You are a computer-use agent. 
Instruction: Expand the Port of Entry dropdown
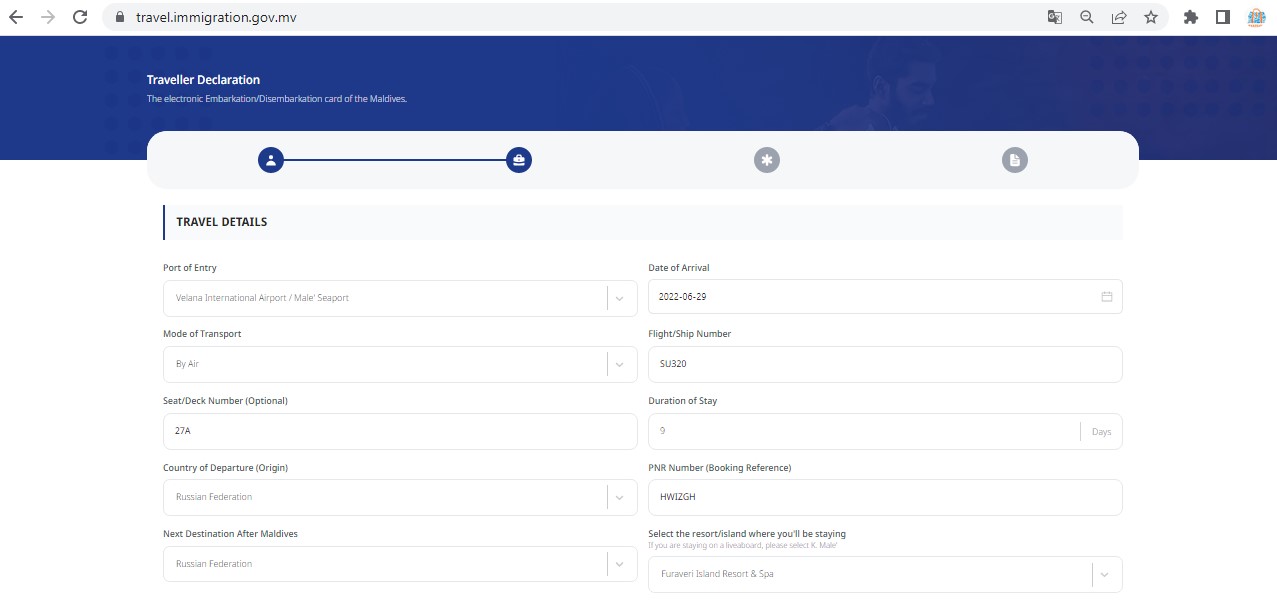[x=620, y=298]
